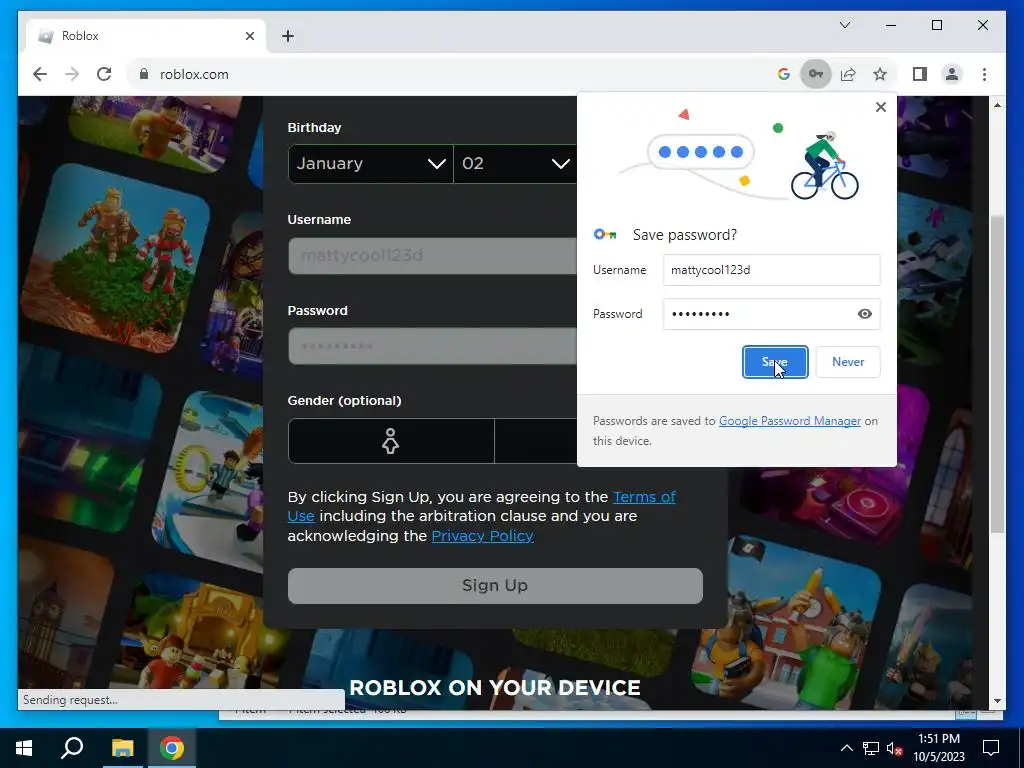Click the key icon beside Save password?
The height and width of the screenshot is (768, 1024).
click(x=605, y=234)
